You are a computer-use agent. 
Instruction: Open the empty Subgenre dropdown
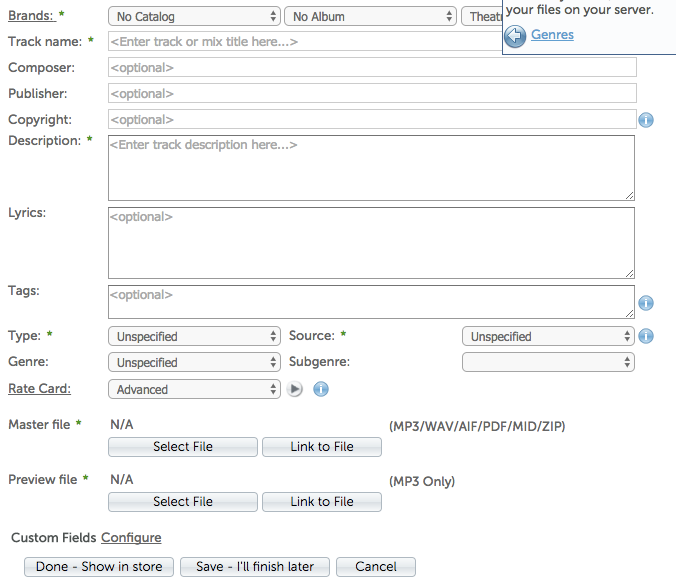tap(548, 362)
